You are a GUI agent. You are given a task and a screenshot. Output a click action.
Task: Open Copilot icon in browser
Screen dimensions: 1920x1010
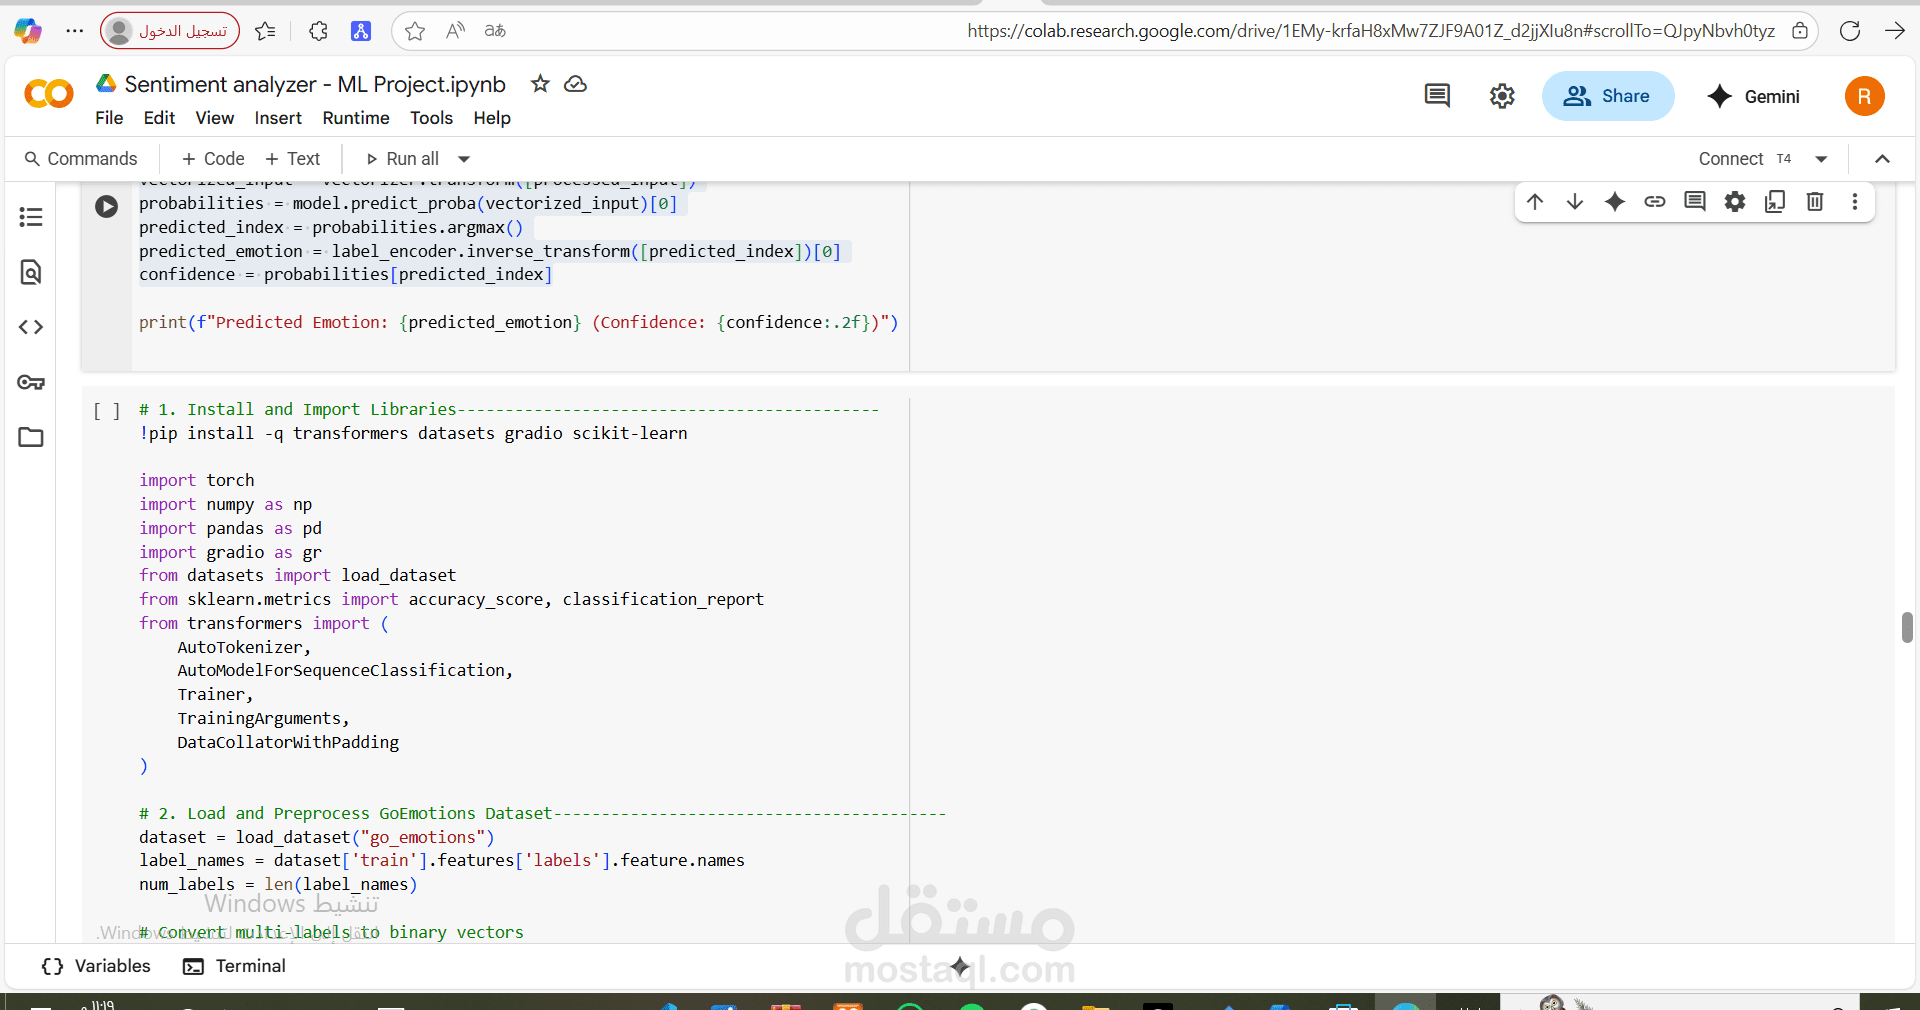(28, 31)
